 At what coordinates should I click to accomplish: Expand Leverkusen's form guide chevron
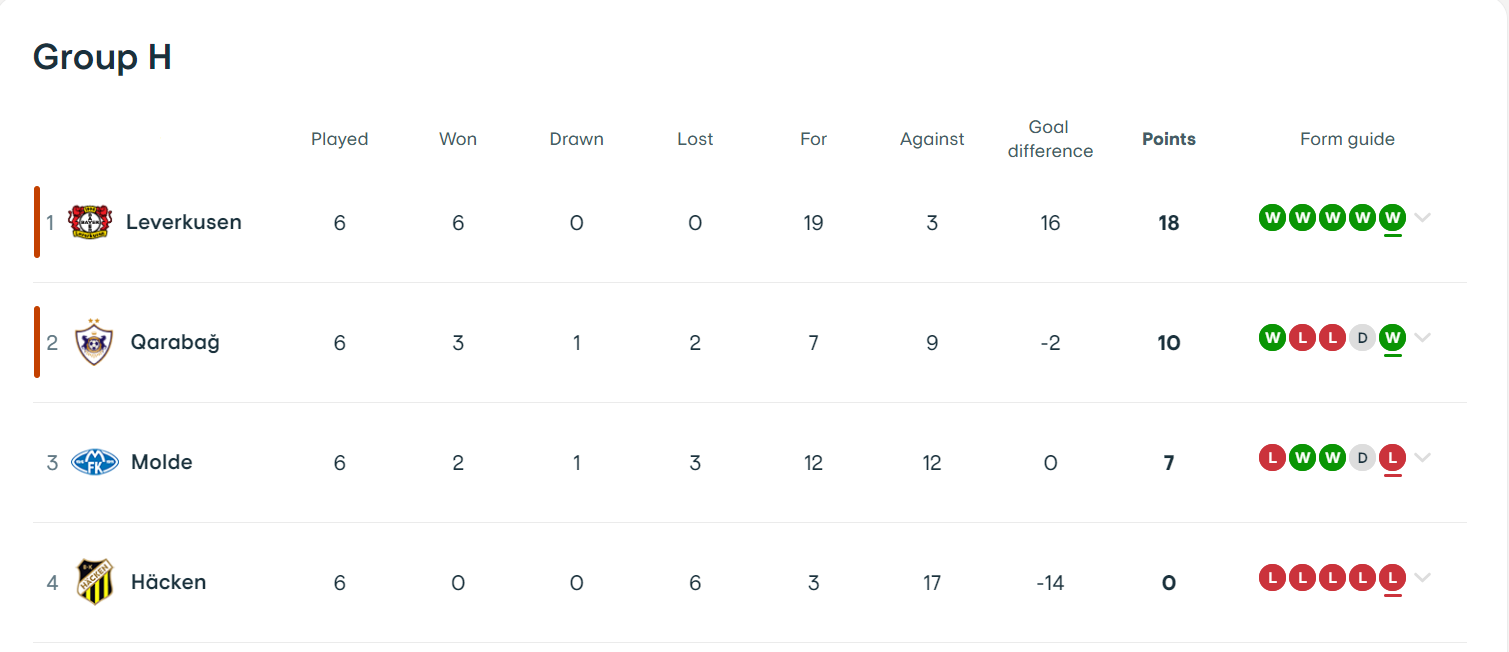pyautogui.click(x=1423, y=217)
